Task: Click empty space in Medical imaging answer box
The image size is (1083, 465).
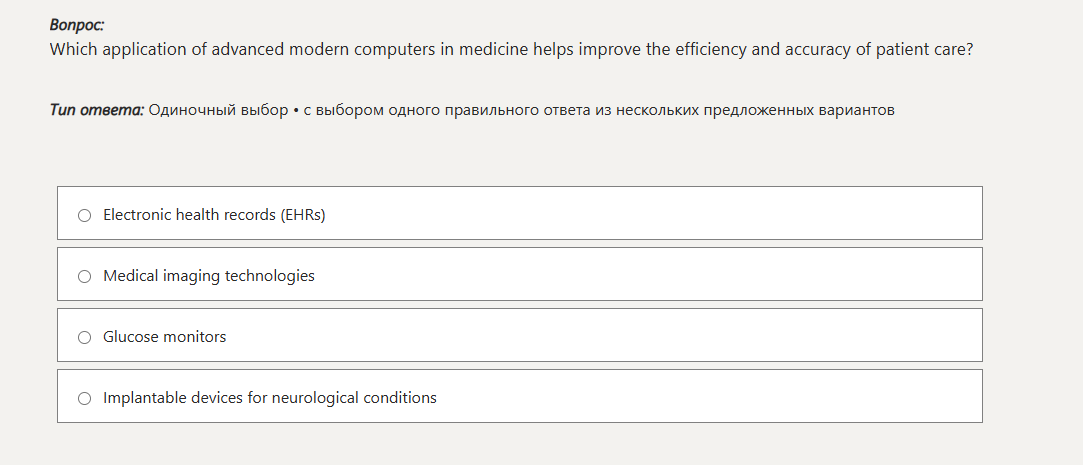Action: (650, 274)
